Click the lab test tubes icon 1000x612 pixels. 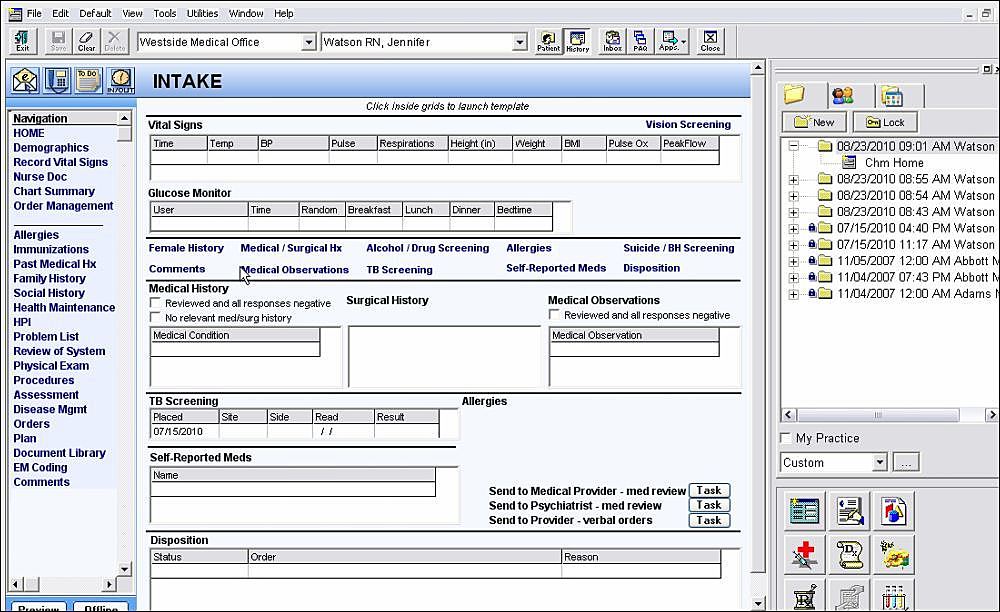tap(893, 595)
